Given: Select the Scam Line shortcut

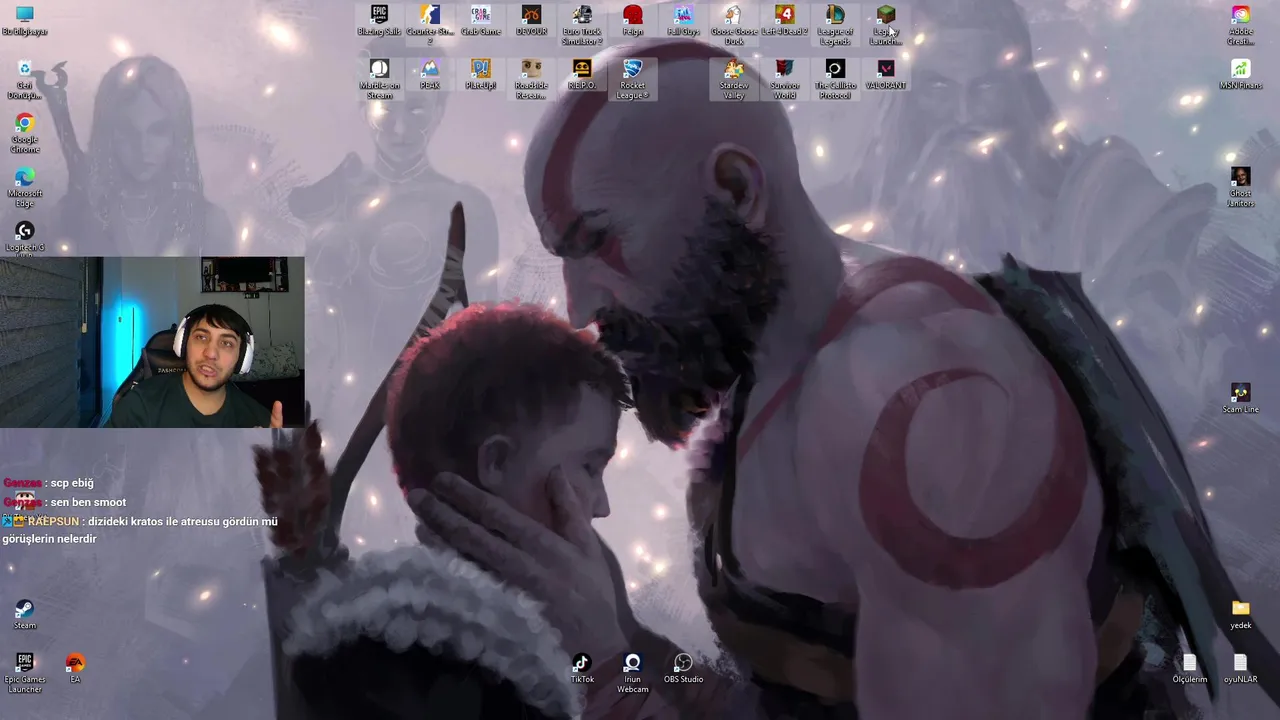Looking at the screenshot, I should tap(1240, 397).
